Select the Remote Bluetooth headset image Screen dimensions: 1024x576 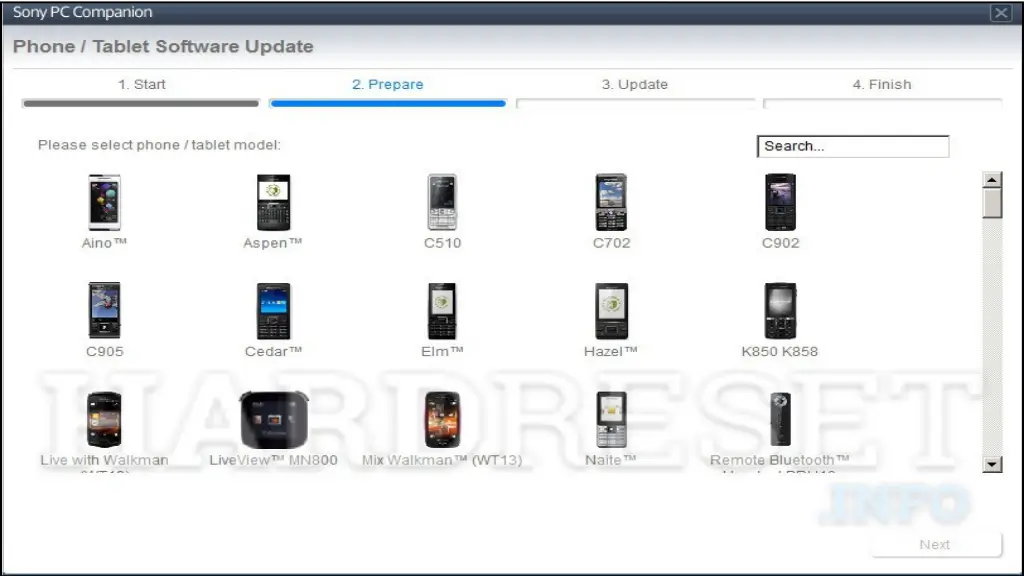[x=780, y=419]
